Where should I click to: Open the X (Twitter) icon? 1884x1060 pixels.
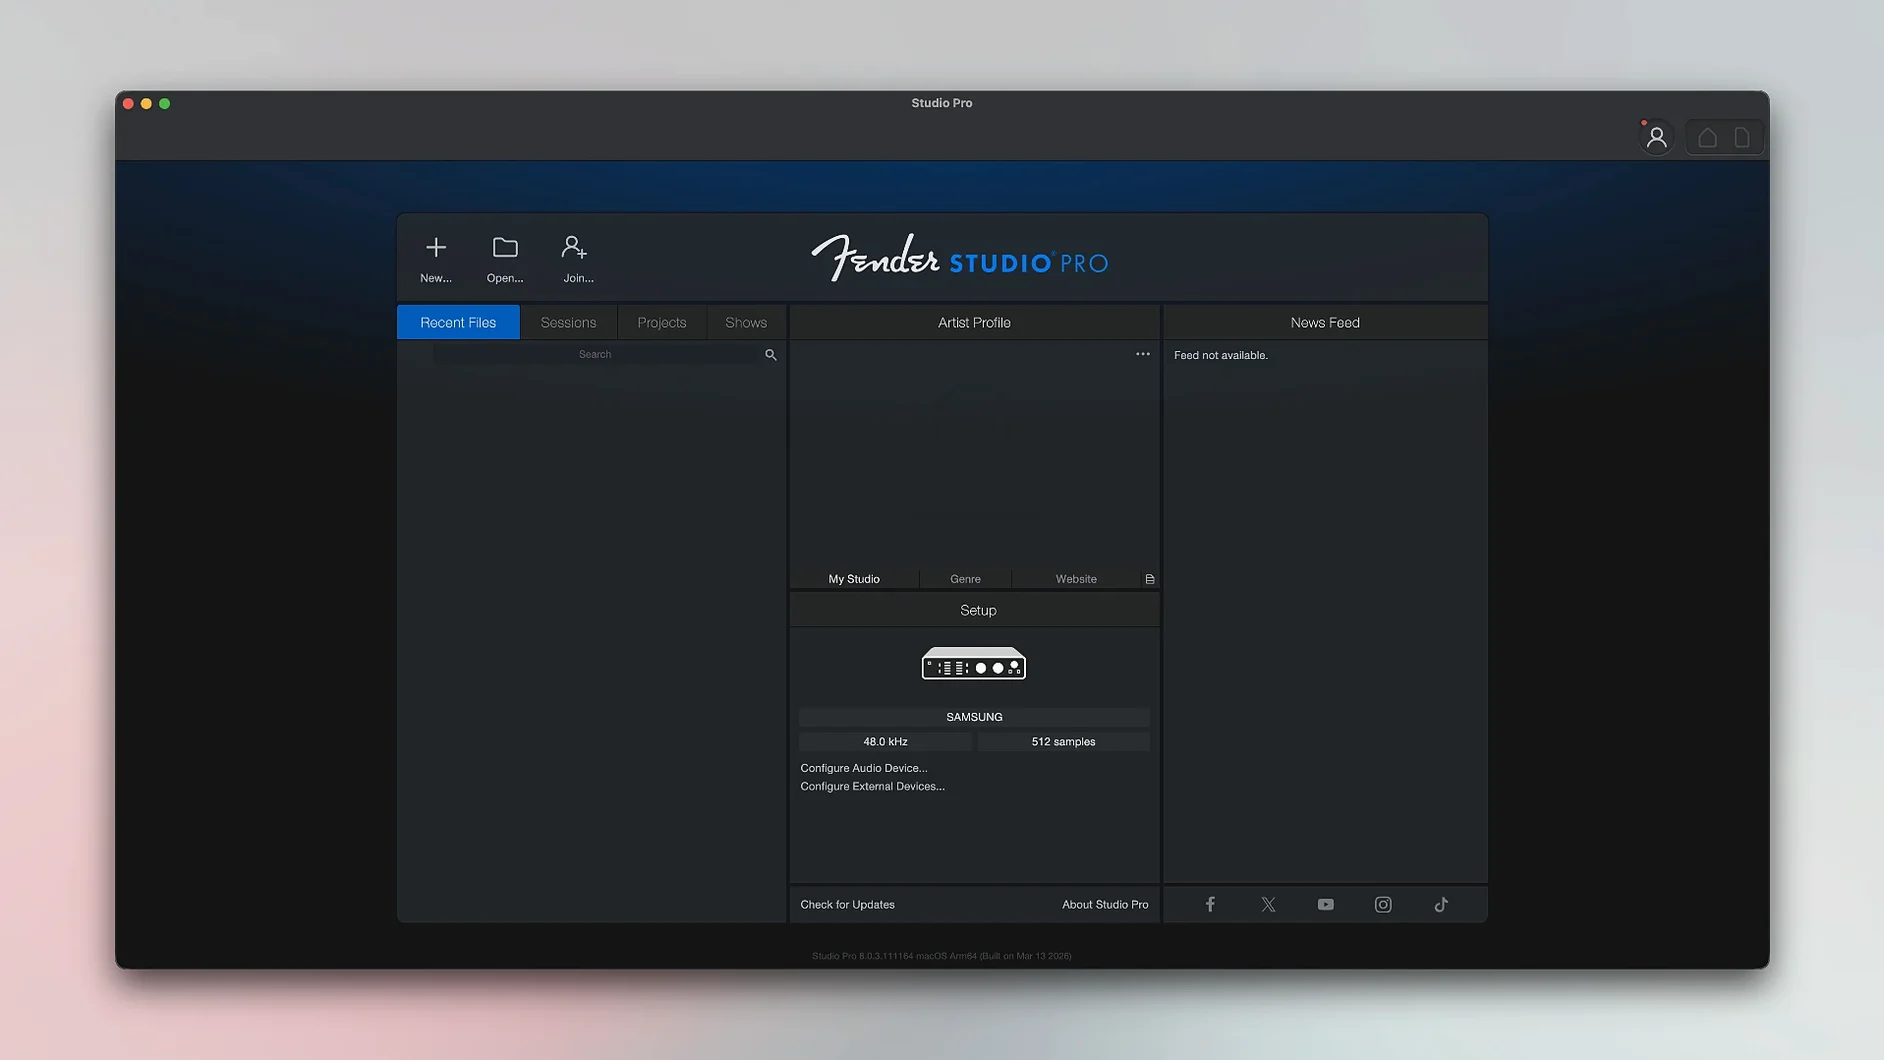[x=1268, y=904]
